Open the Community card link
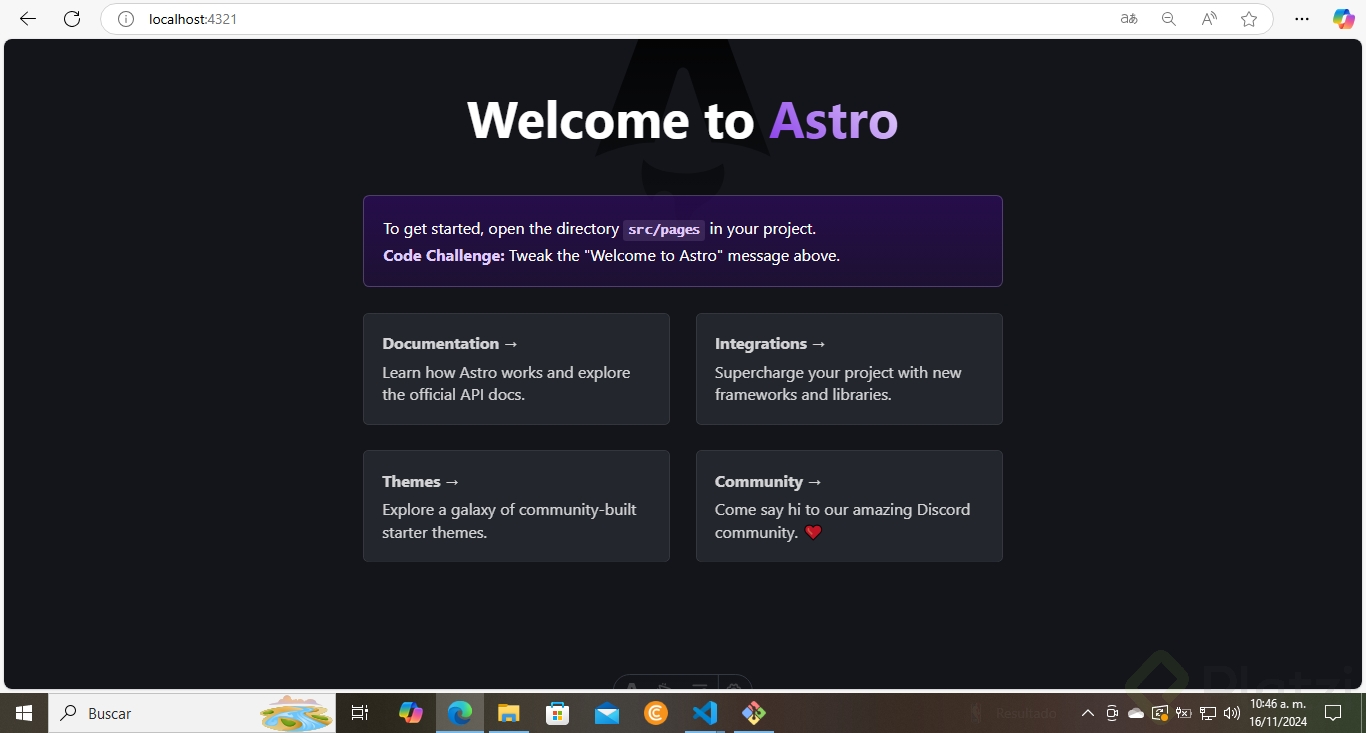 pyautogui.click(x=849, y=506)
